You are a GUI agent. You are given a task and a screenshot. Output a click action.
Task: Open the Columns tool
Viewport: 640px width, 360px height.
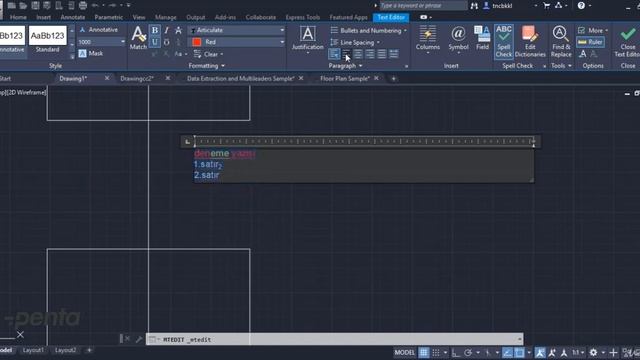427,40
